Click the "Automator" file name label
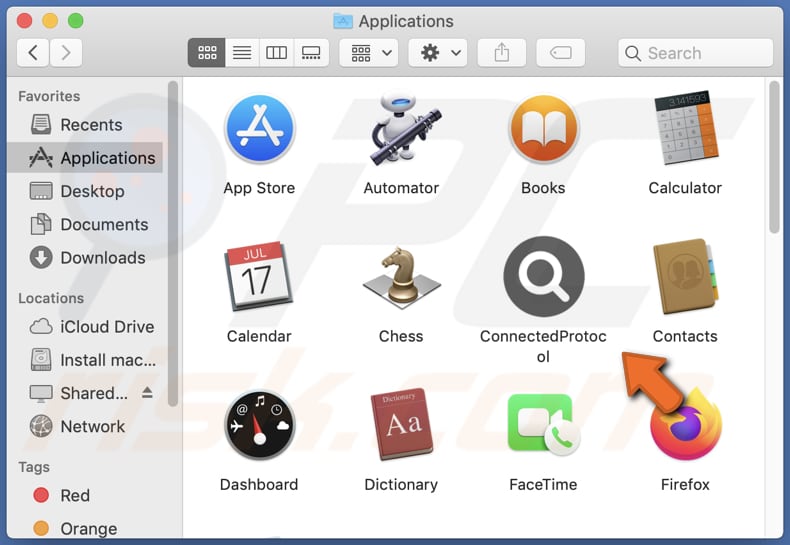Image resolution: width=790 pixels, height=545 pixels. coord(401,188)
